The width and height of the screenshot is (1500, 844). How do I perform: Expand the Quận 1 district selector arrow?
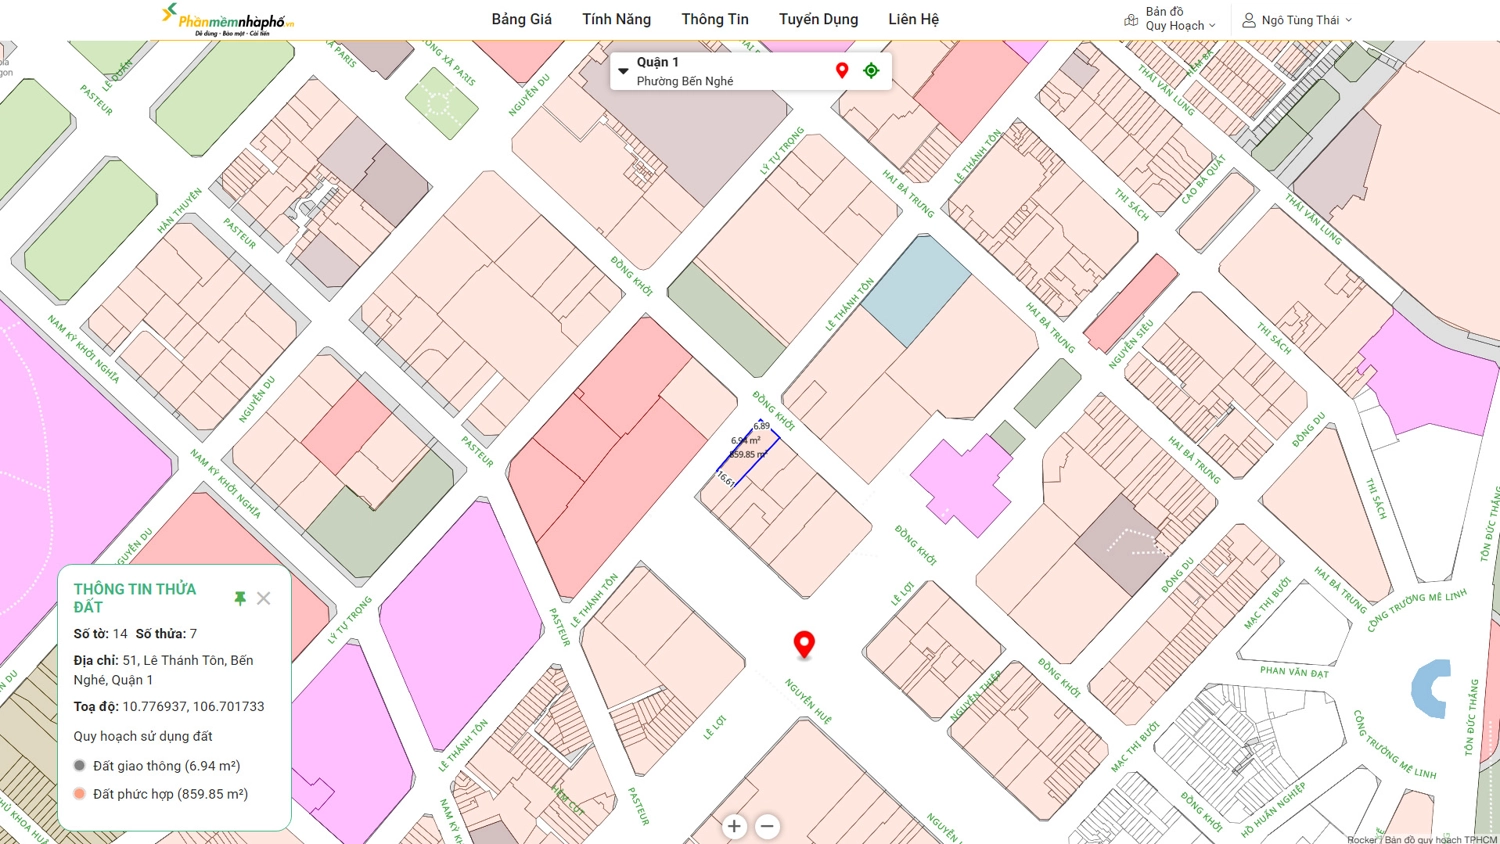[x=623, y=71]
